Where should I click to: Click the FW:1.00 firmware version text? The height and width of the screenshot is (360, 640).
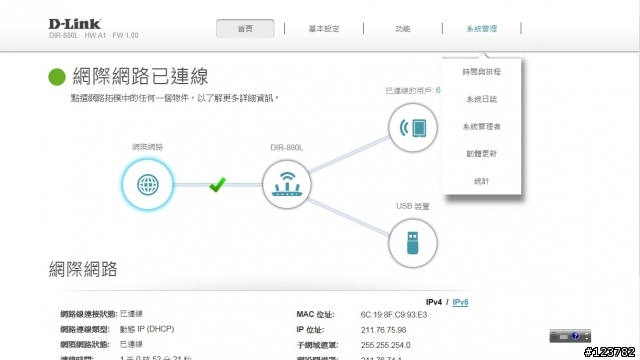pos(125,36)
